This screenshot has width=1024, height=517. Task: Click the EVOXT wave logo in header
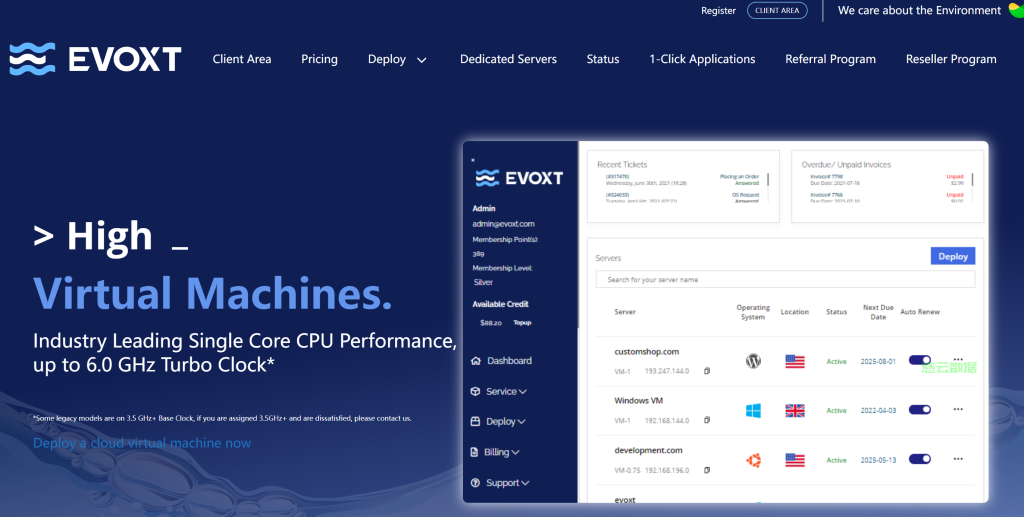click(32, 59)
